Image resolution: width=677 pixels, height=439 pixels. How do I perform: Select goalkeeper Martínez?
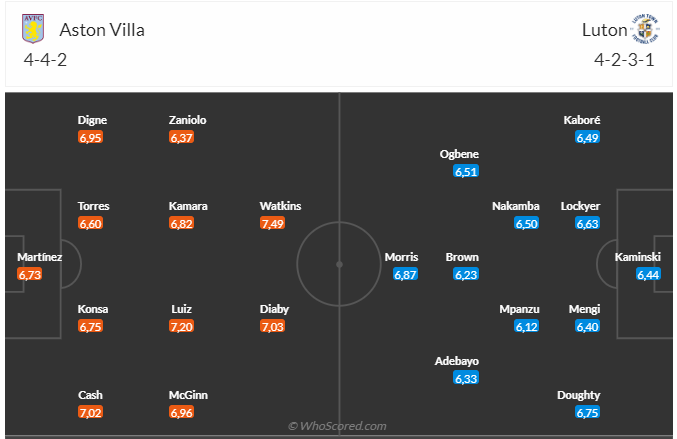click(40, 257)
